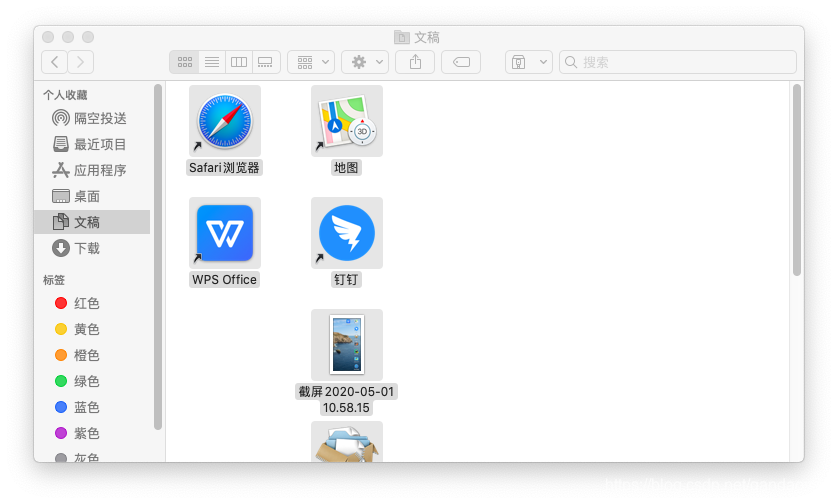The width and height of the screenshot is (838, 504).
Task: Open the gear action menu
Action: [x=365, y=62]
